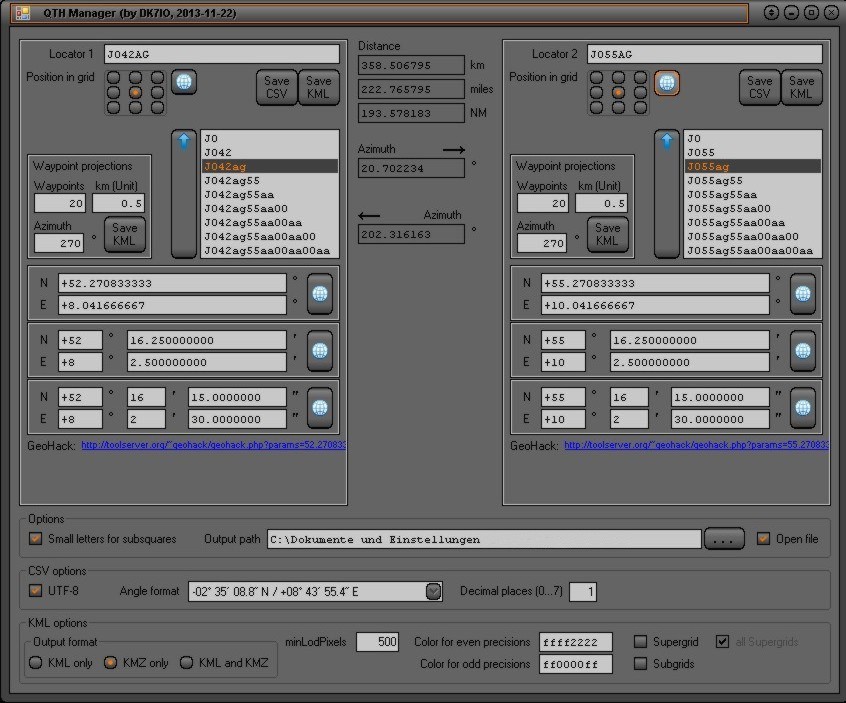This screenshot has width=846, height=703.
Task: Click Save KML button for Locator 2
Action: coord(801,87)
